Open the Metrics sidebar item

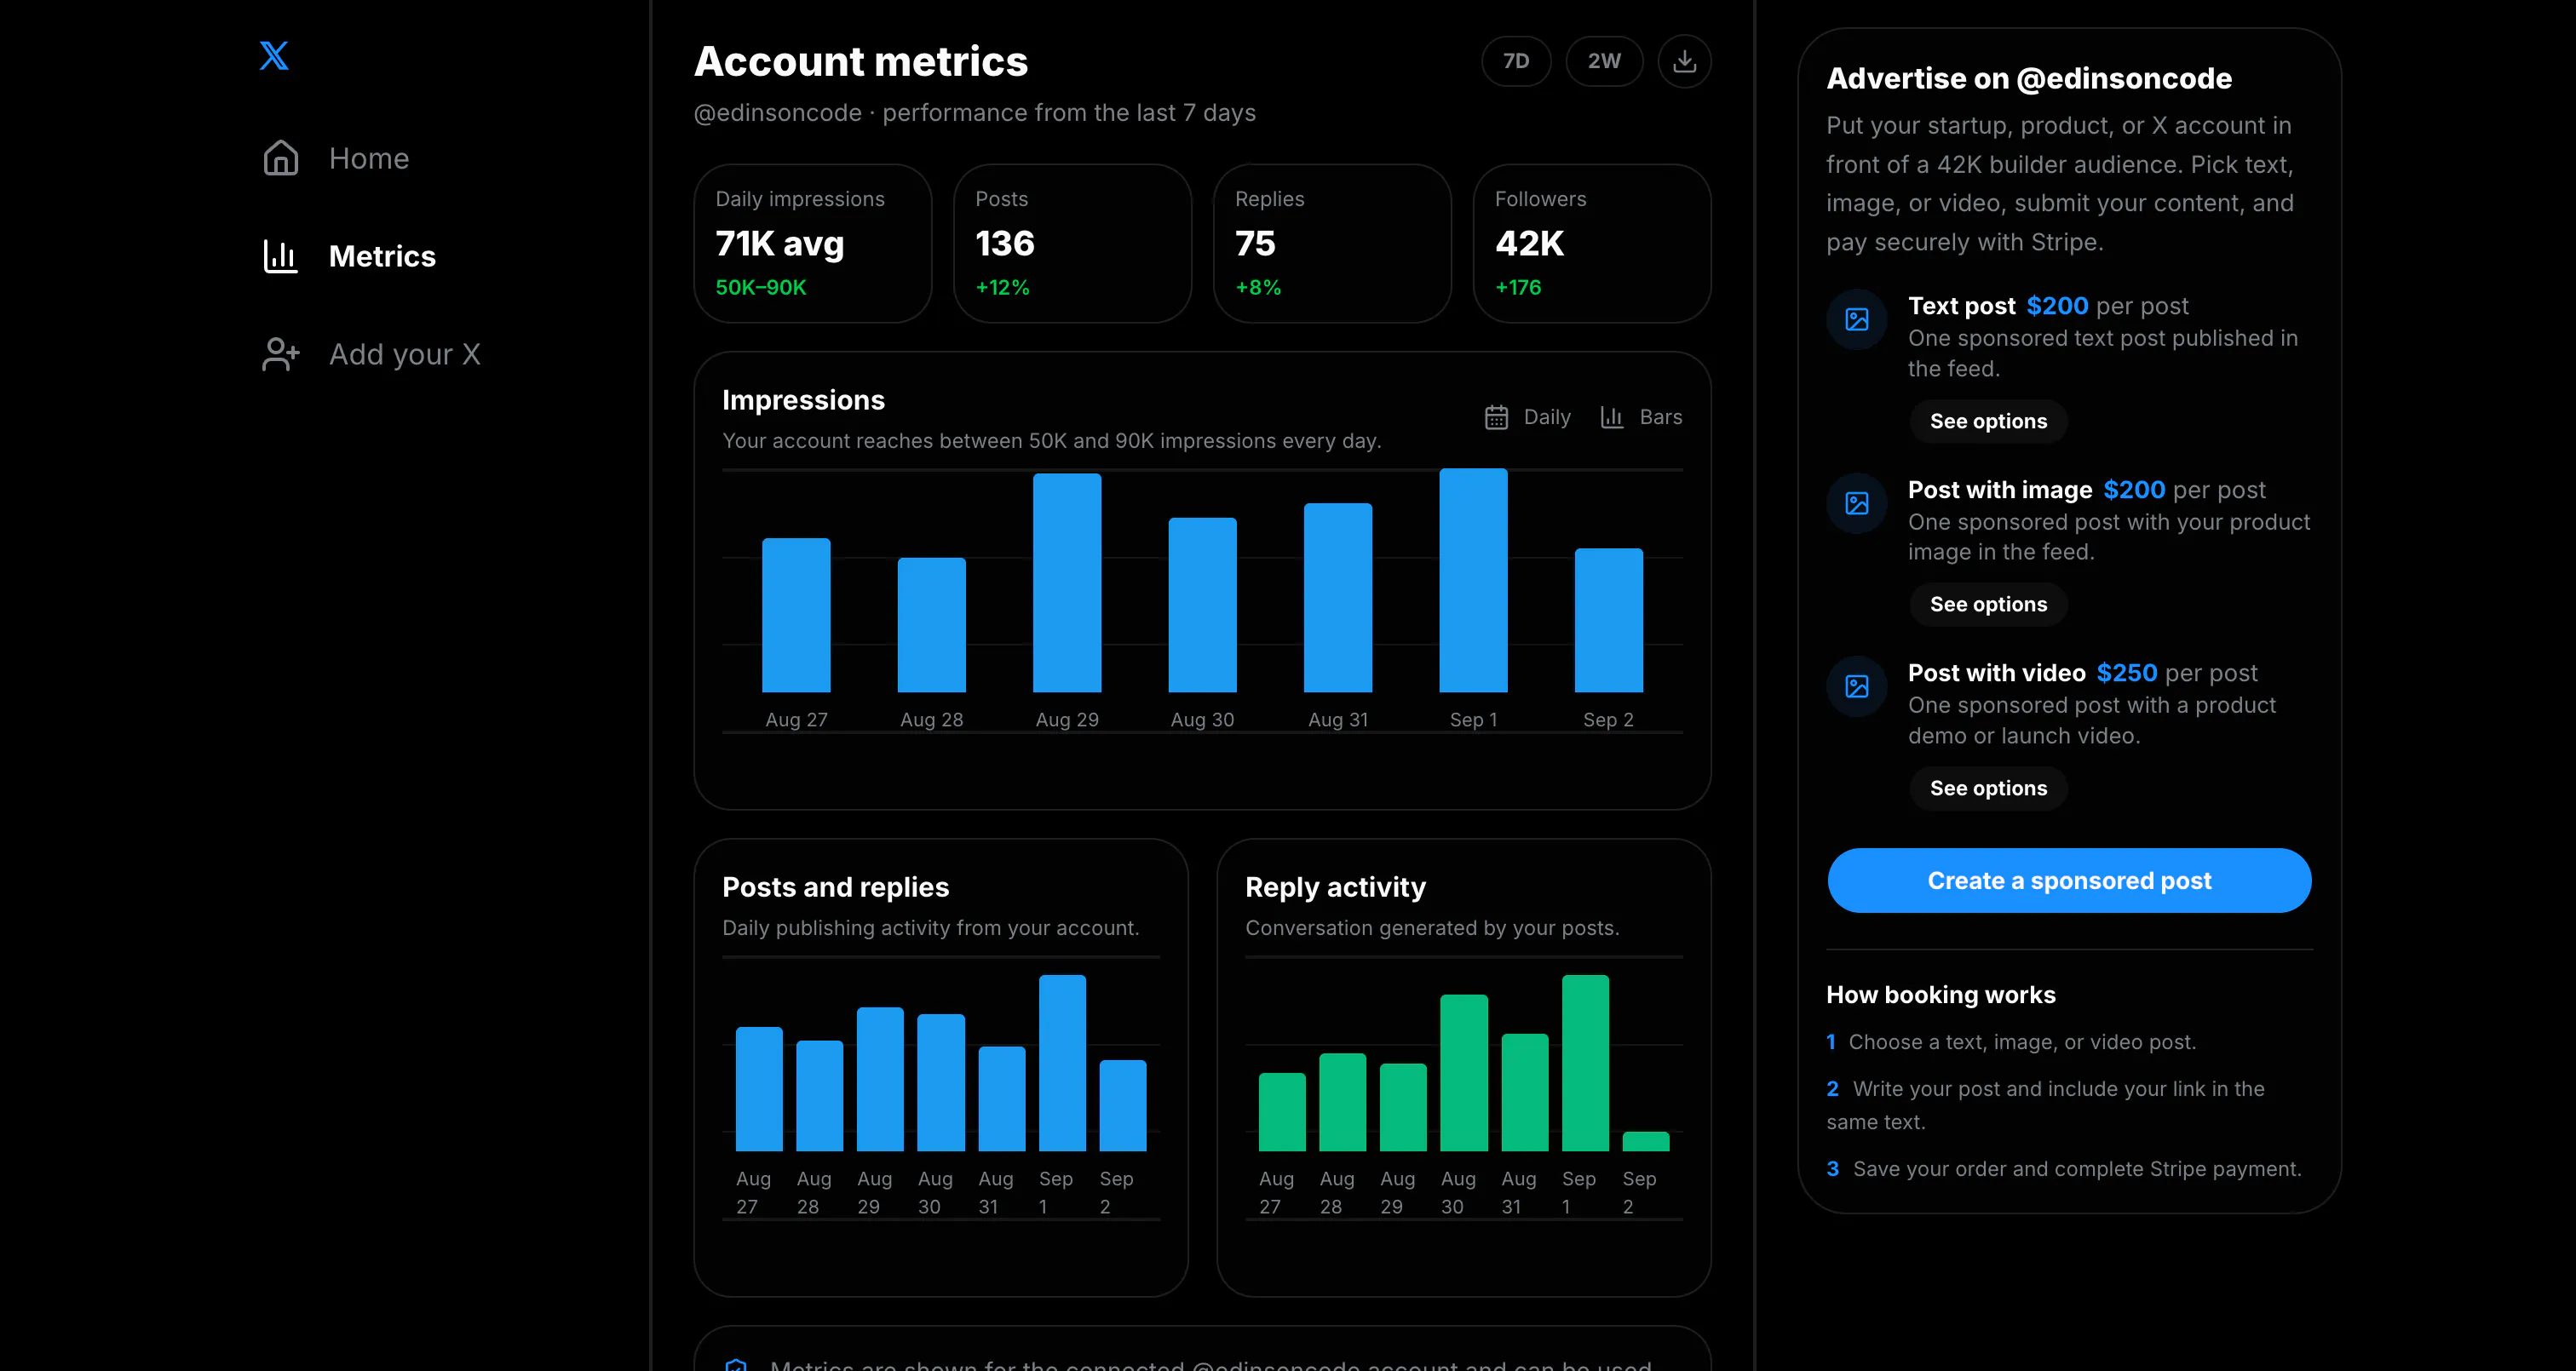[x=349, y=256]
